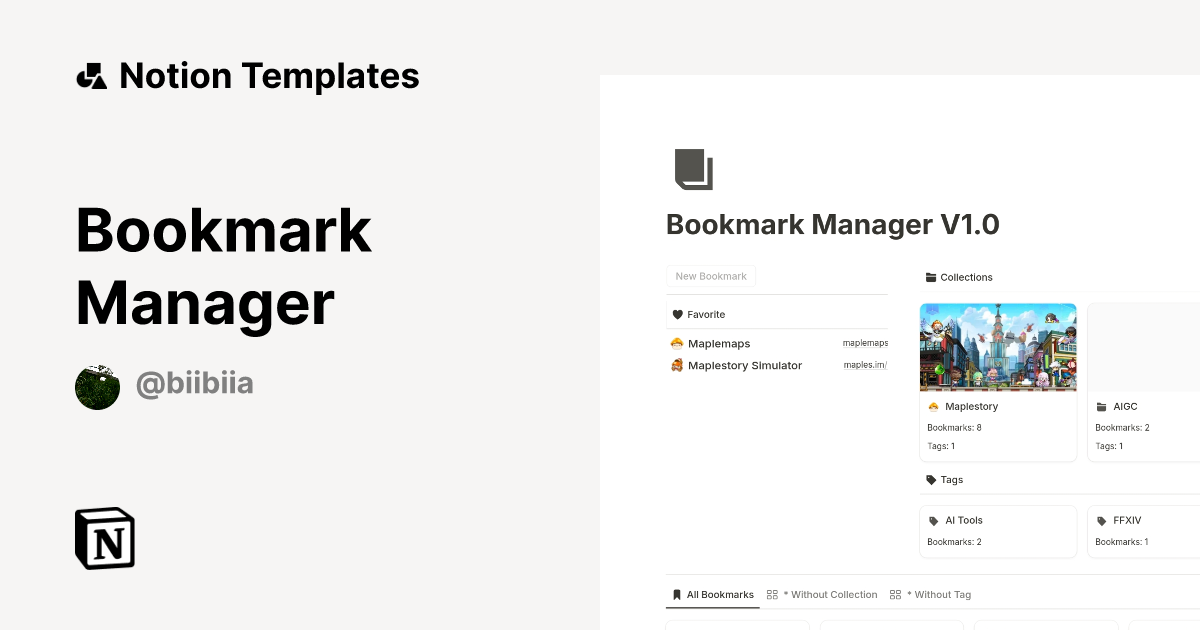The width and height of the screenshot is (1200, 630).
Task: Click the @biibiia author link
Action: 194,384
